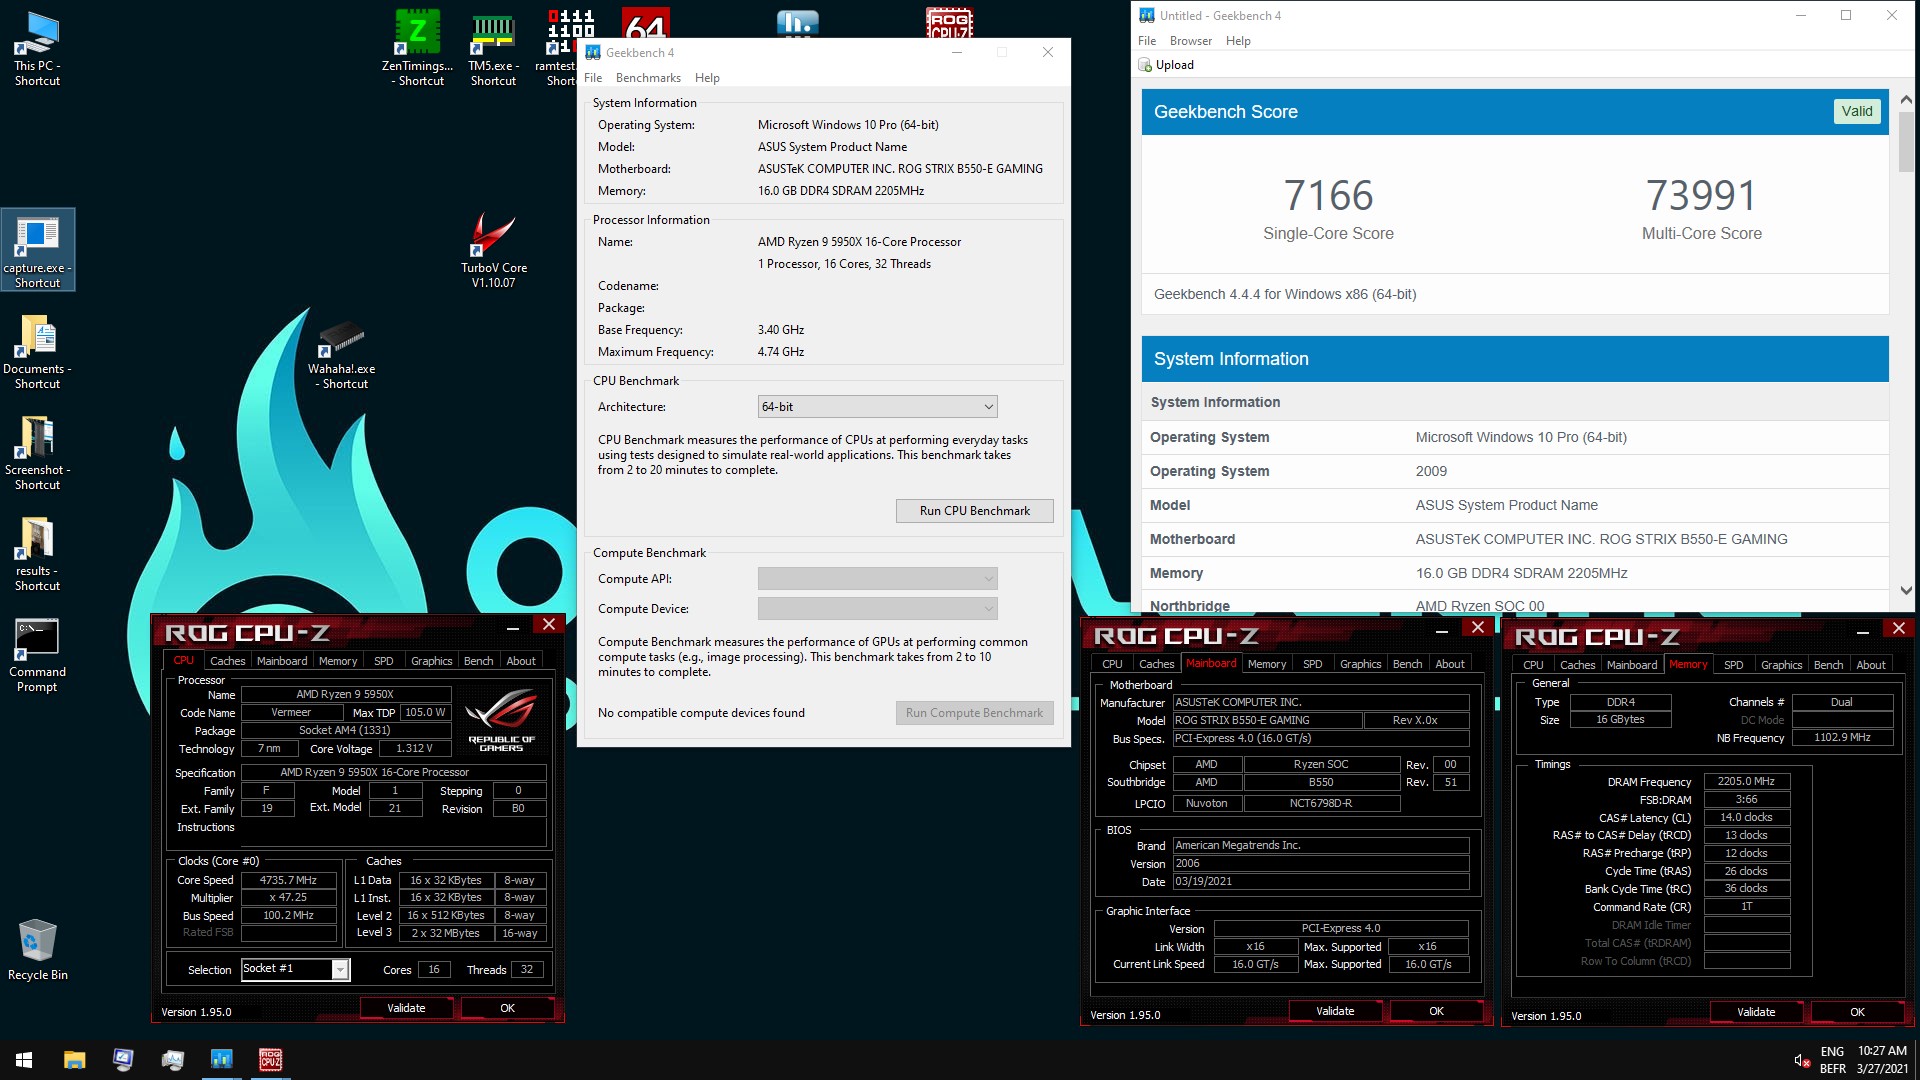This screenshot has height=1080, width=1920.
Task: Open the Recycle Bin
Action: (37, 950)
